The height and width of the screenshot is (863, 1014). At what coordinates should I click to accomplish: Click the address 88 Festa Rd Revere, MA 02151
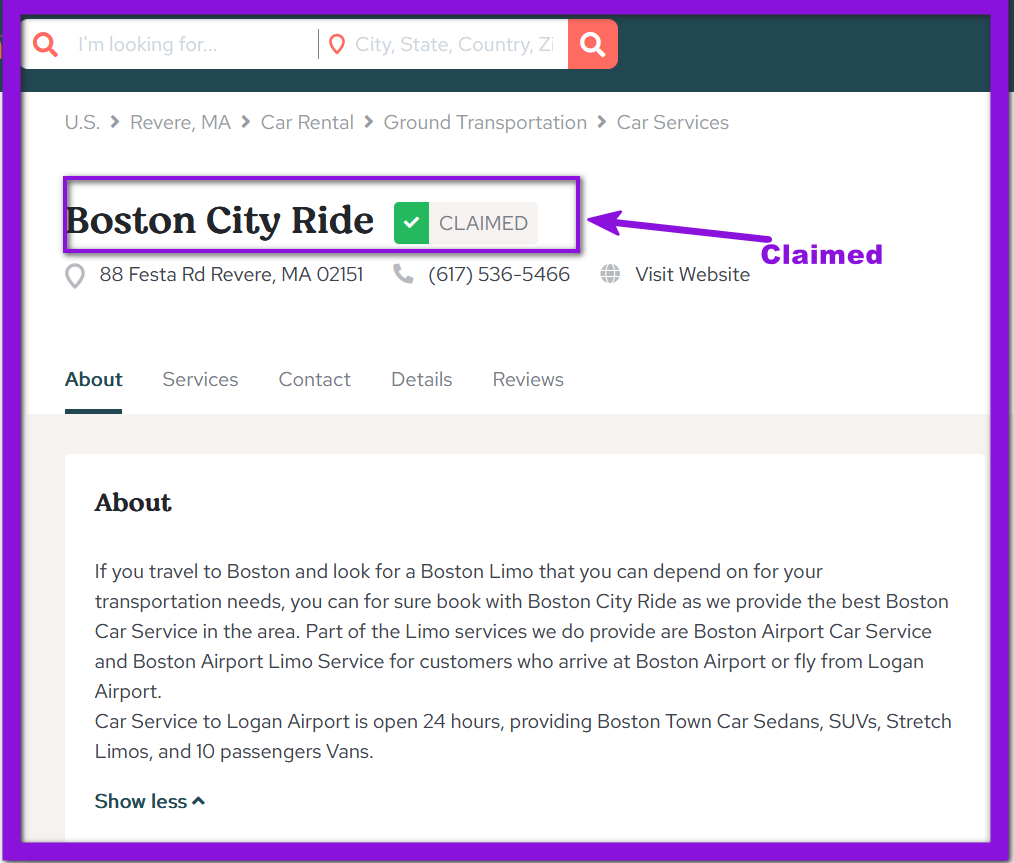231,274
